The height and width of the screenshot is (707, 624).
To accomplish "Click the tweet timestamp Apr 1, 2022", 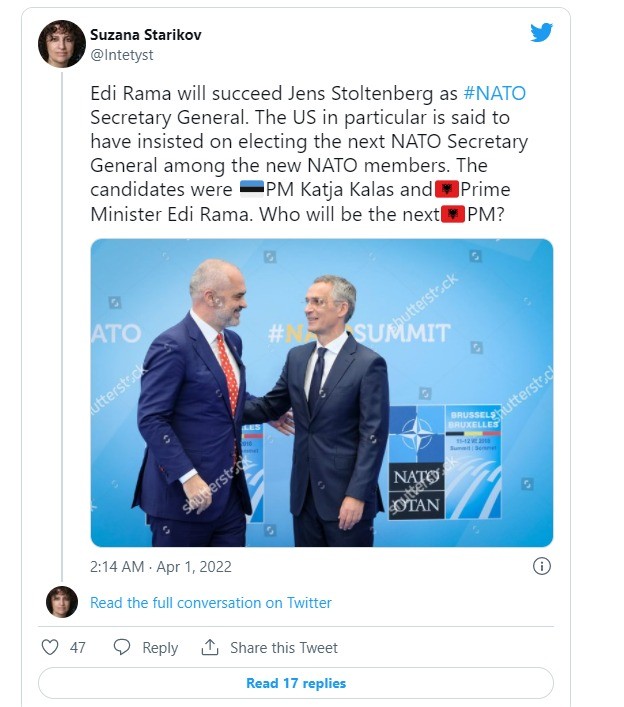I will (x=160, y=567).
